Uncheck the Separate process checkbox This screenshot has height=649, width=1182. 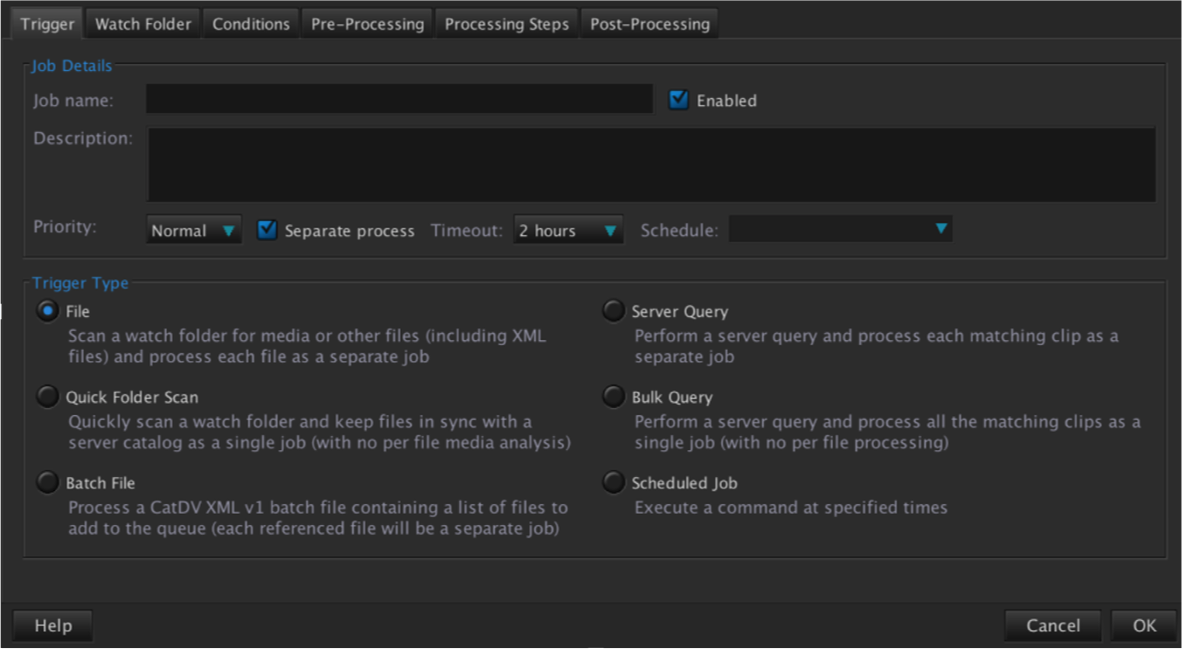tap(267, 230)
